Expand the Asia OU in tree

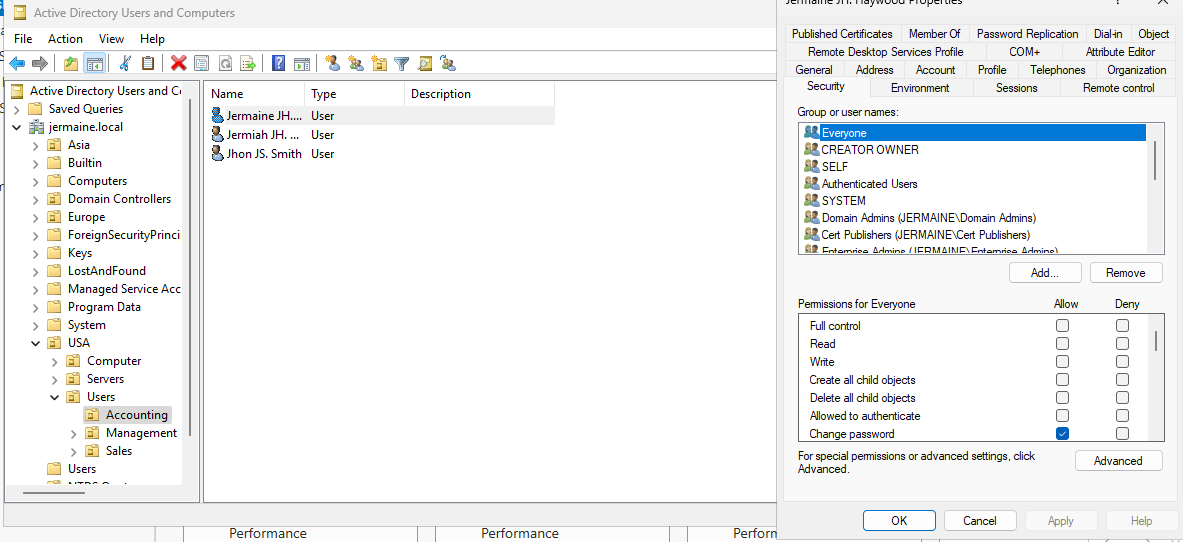pyautogui.click(x=35, y=145)
